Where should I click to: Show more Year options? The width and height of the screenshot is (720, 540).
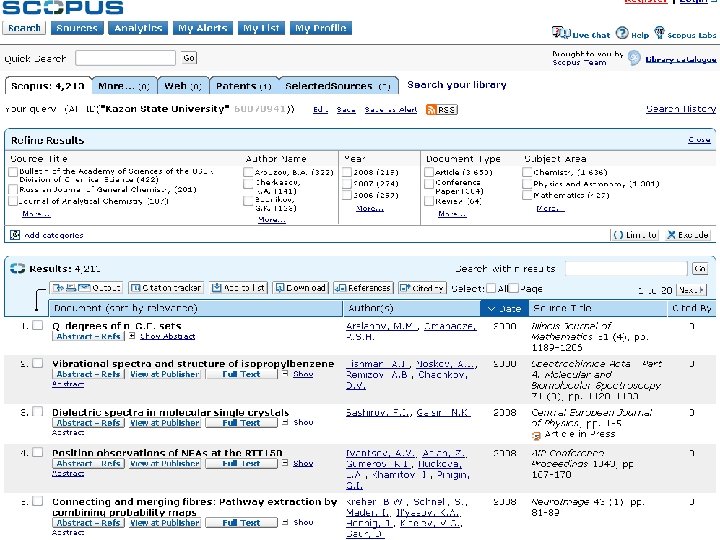[370, 208]
